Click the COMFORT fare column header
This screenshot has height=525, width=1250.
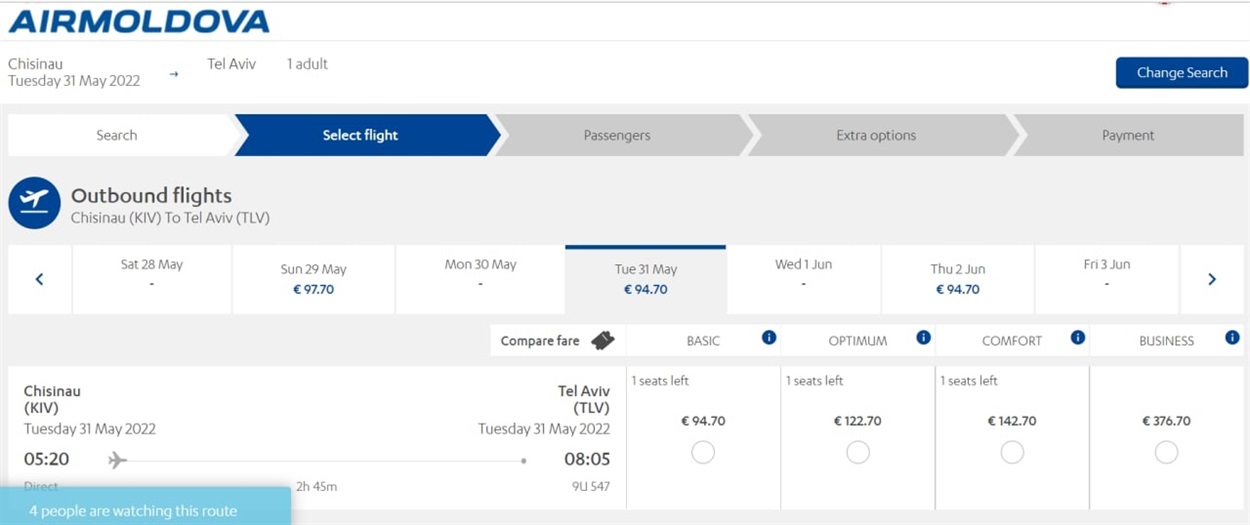click(1012, 341)
